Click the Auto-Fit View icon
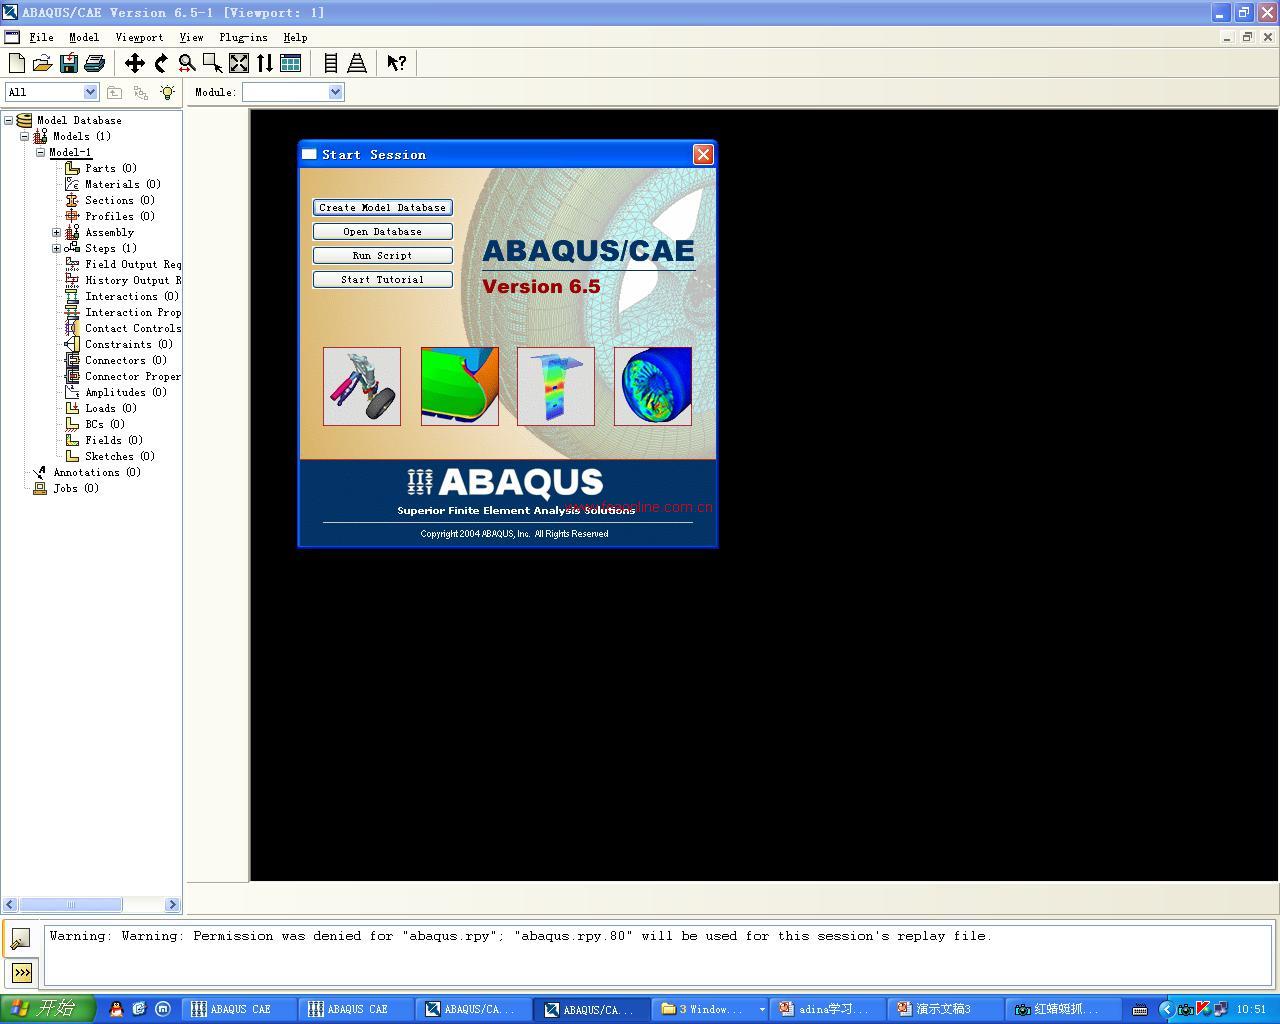Screen dimensions: 1280x1024 click(x=239, y=63)
